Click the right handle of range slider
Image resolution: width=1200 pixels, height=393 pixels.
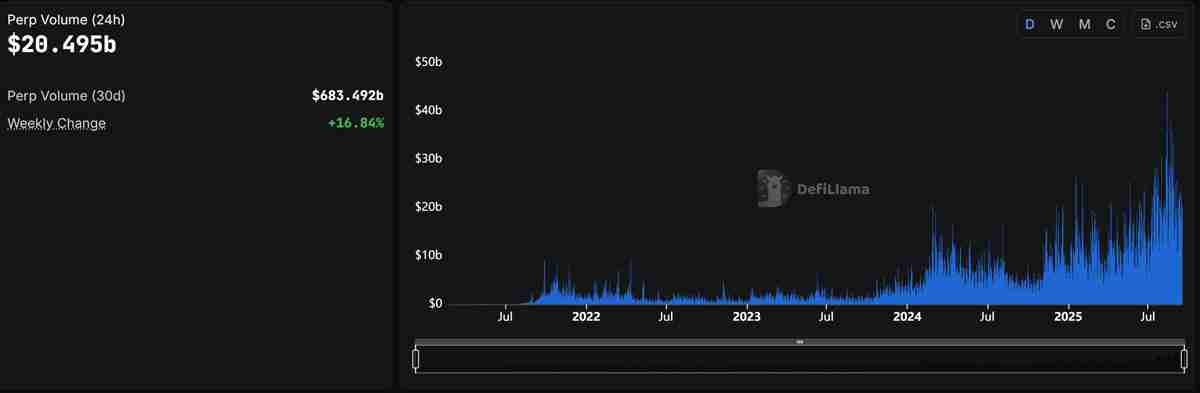point(1184,358)
